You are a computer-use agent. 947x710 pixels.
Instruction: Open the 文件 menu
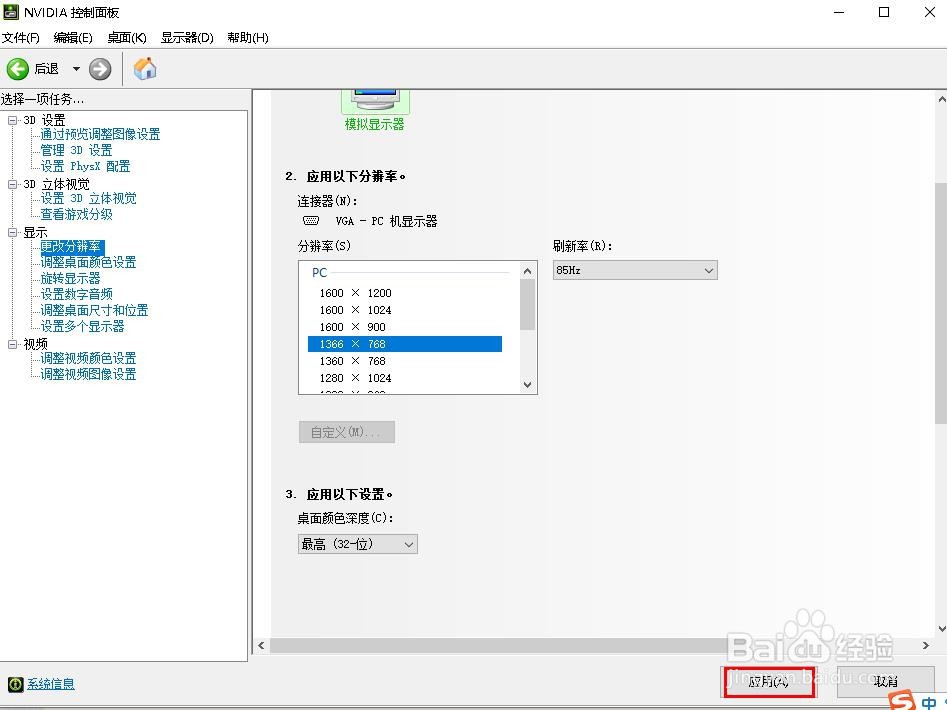click(x=21, y=37)
